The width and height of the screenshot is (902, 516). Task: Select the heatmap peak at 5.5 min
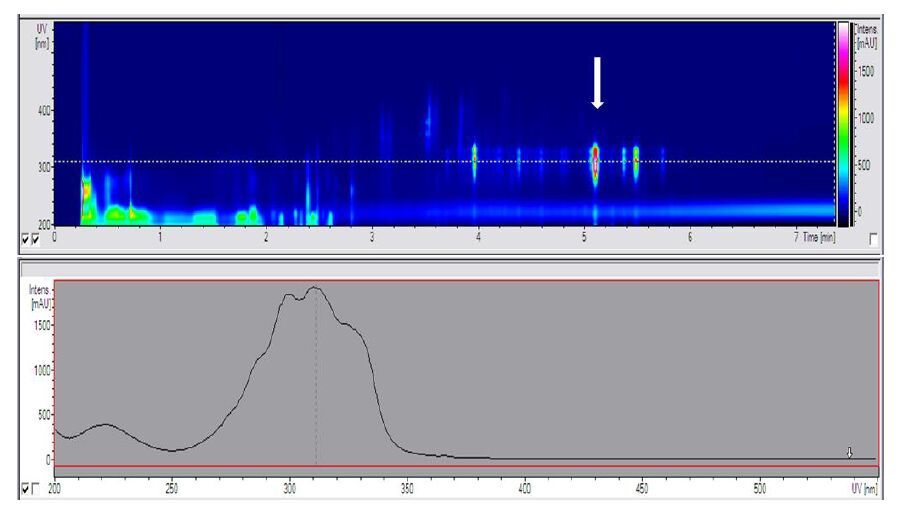(635, 159)
